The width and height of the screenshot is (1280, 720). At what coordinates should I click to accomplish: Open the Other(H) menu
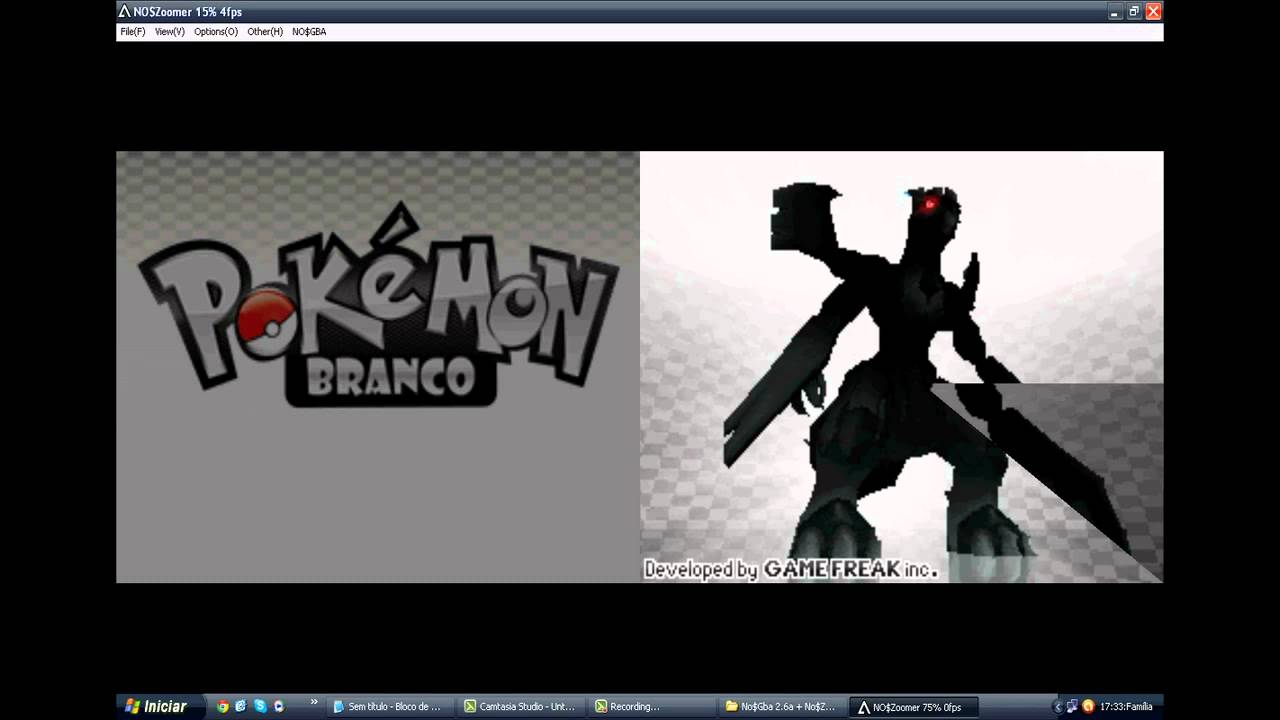265,32
